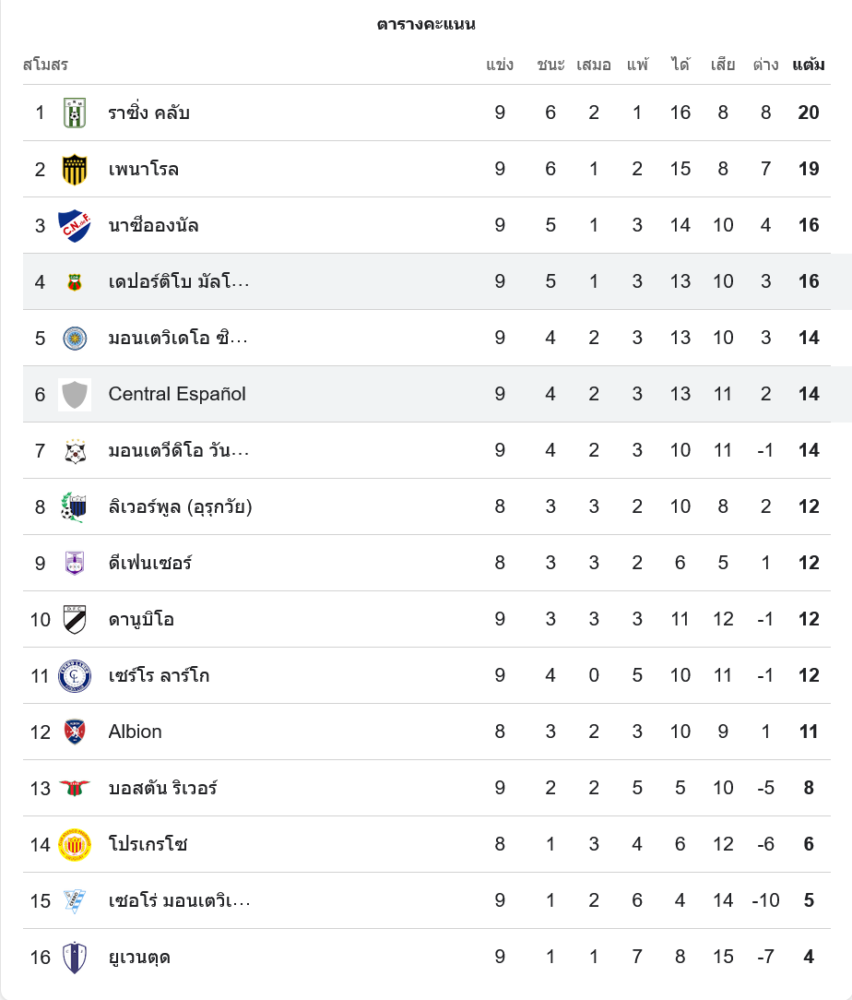Image resolution: width=852 pixels, height=1000 pixels.
Task: Open the ดีเฟนเซอร์ team link
Action: pos(150,563)
